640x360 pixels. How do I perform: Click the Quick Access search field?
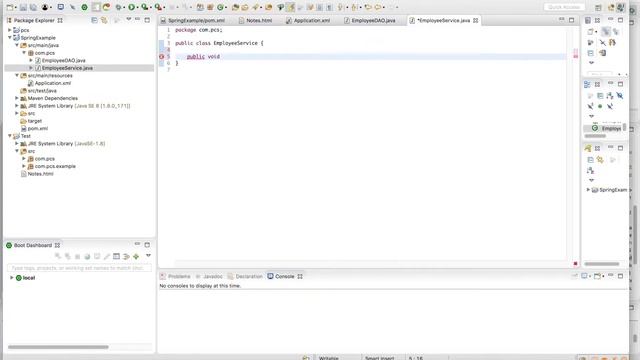point(564,7)
